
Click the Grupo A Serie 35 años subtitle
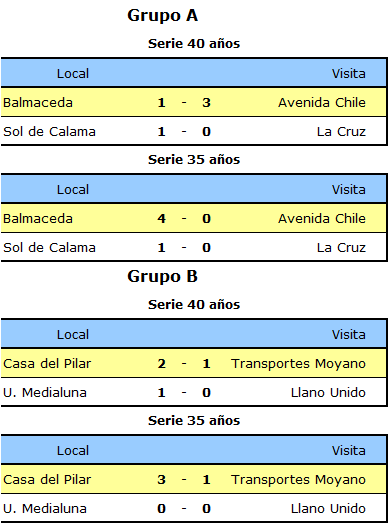click(x=194, y=159)
